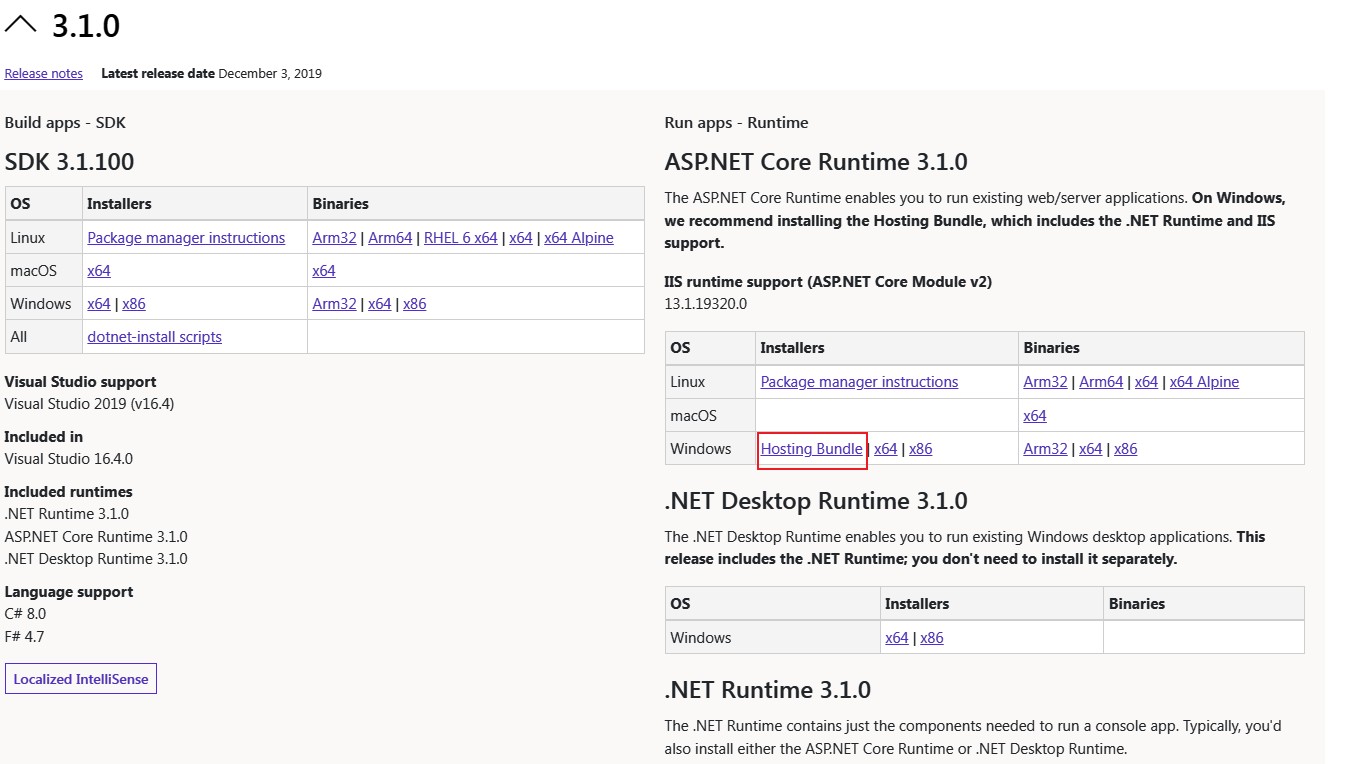The height and width of the screenshot is (764, 1361).
Task: Download the Linux Arm64 ASP.NET Core Runtime binary
Action: coord(1101,382)
